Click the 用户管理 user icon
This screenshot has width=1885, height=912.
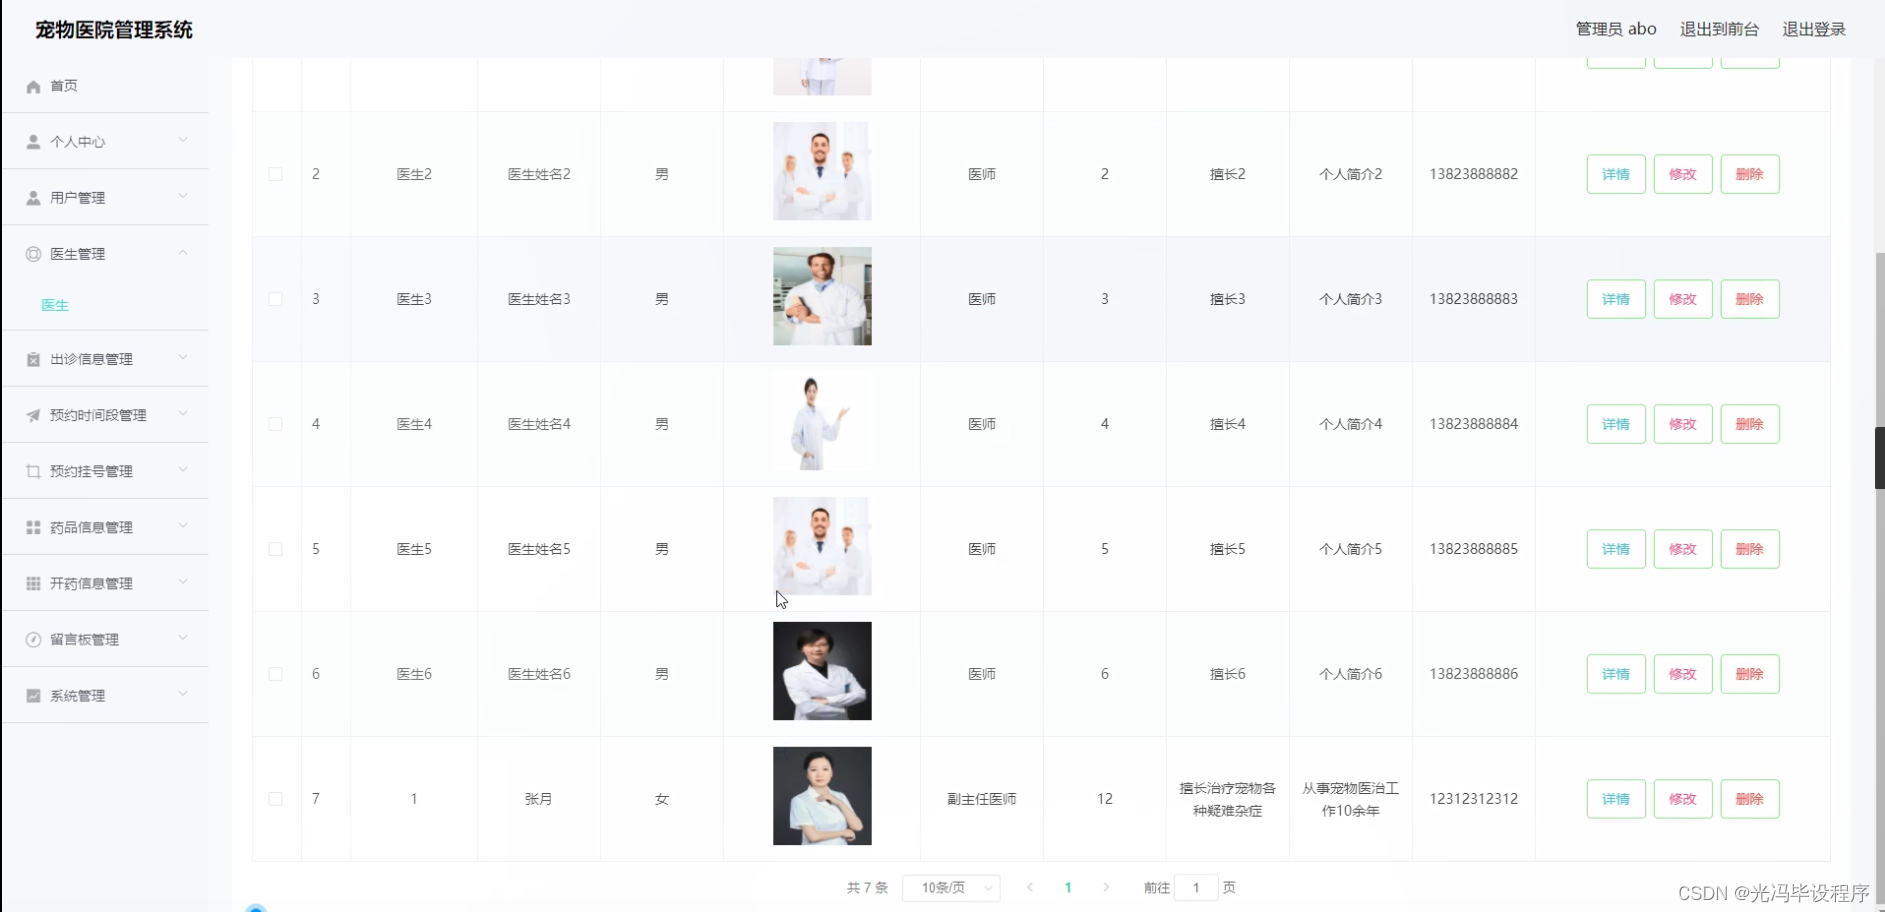[33, 198]
